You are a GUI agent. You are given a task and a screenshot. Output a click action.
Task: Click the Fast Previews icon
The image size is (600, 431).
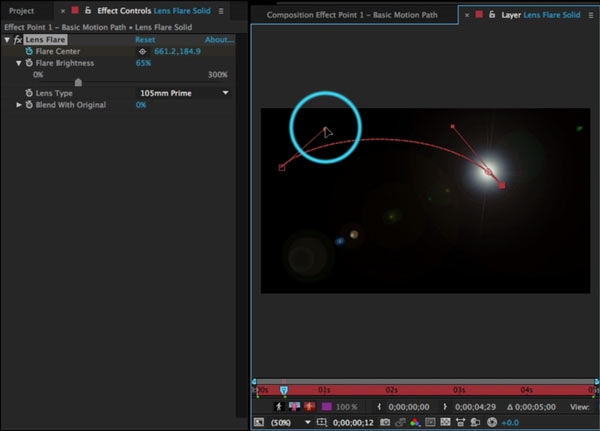[x=475, y=422]
